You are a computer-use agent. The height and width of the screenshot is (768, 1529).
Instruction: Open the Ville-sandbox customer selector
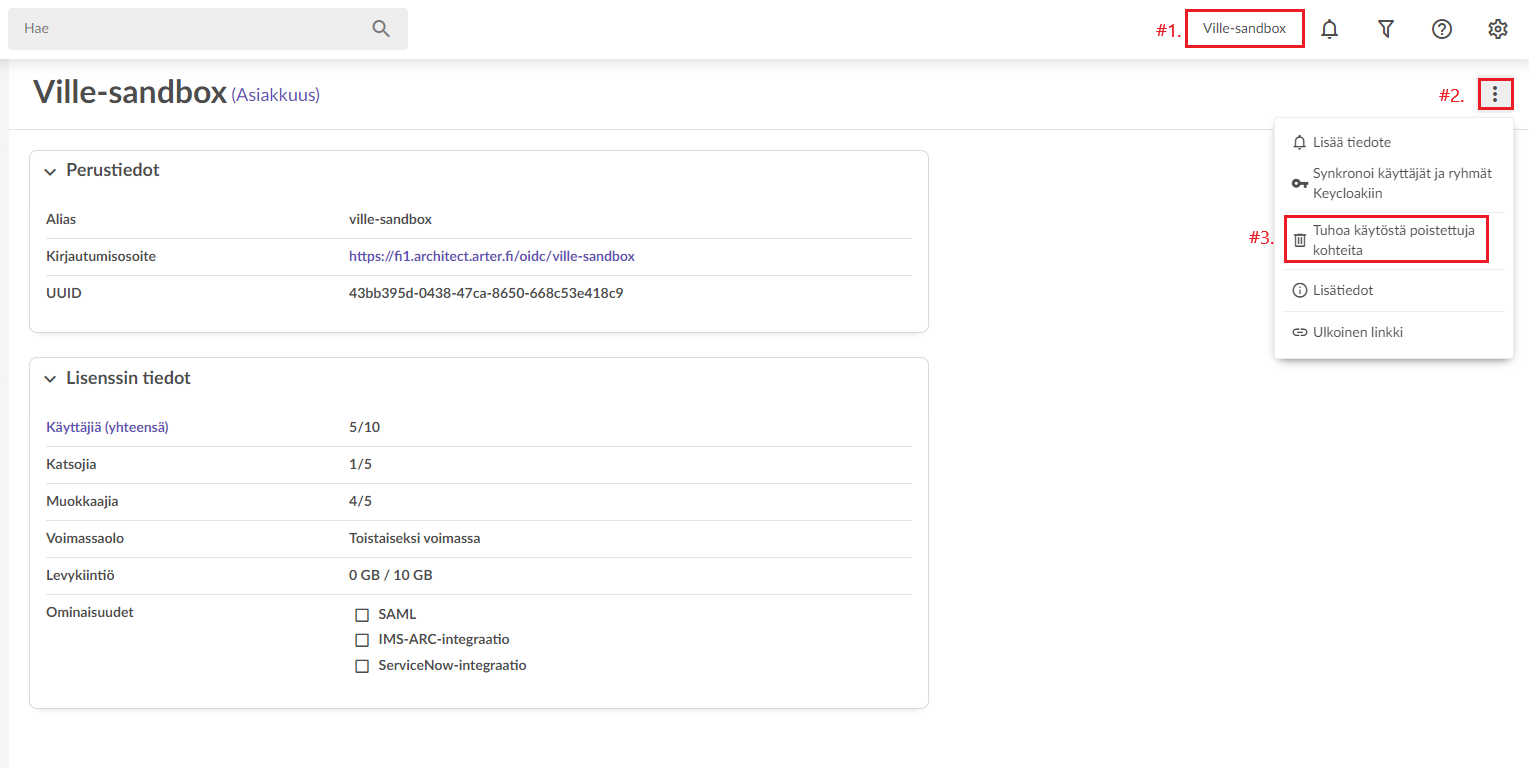click(1244, 29)
